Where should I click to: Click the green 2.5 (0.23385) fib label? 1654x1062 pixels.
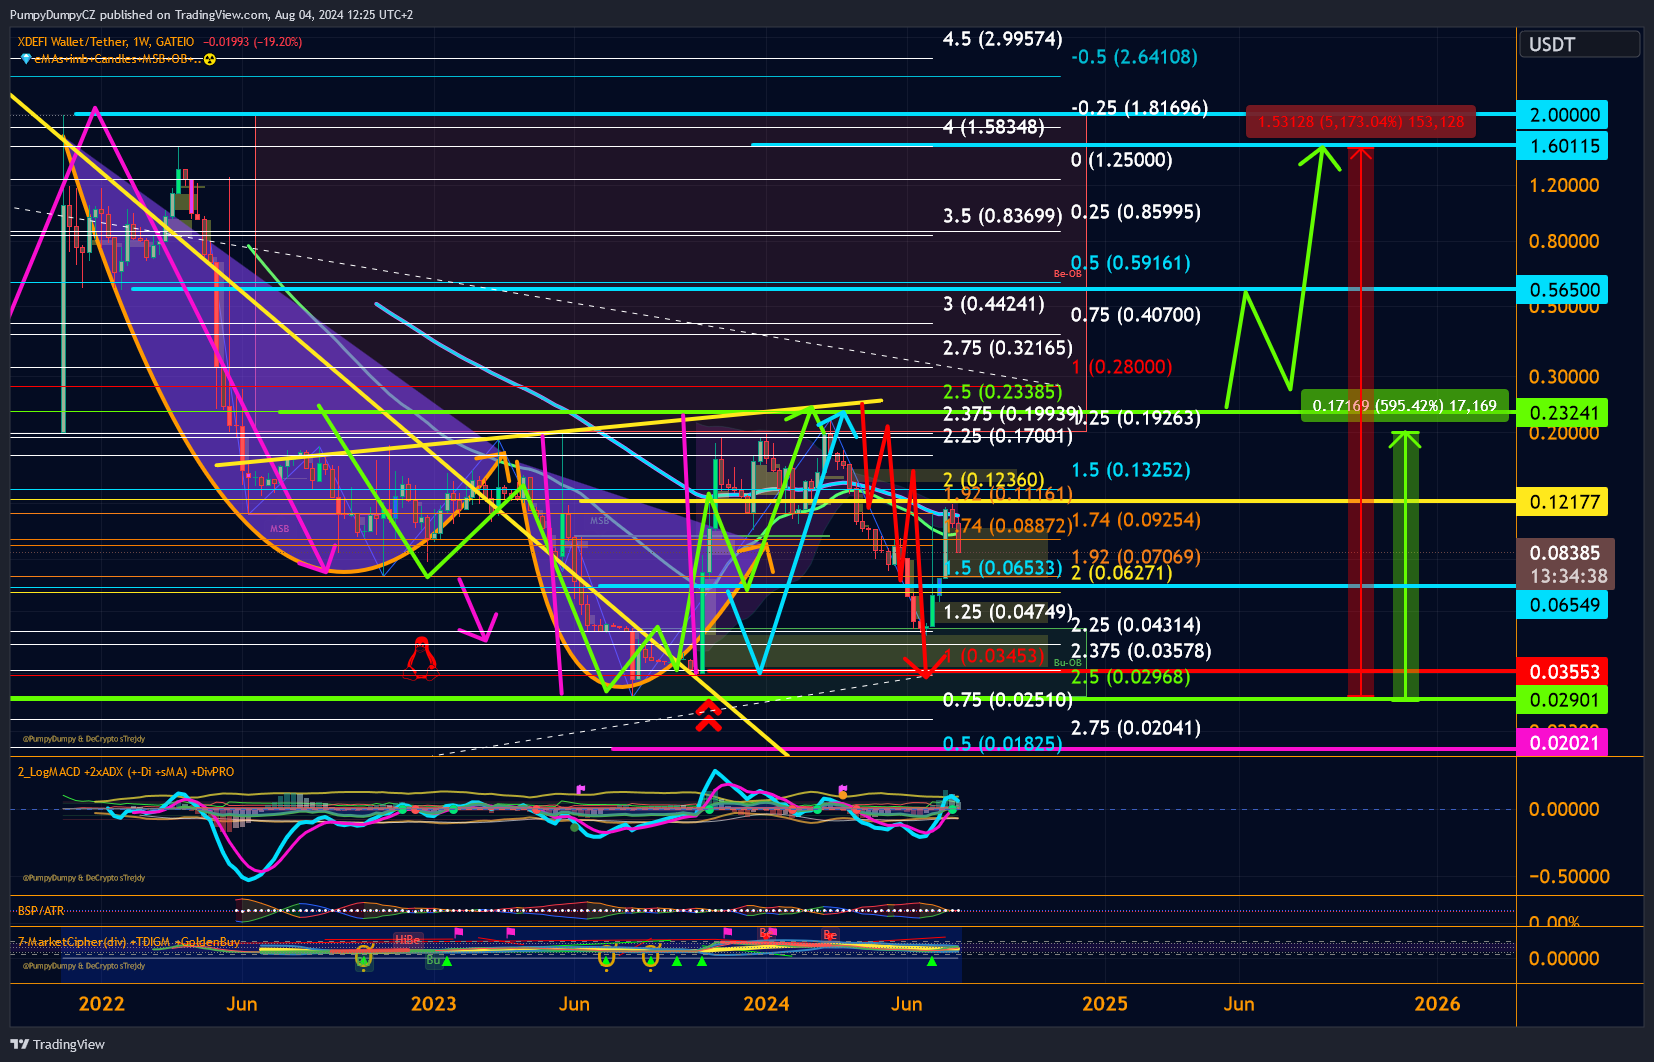point(1003,392)
